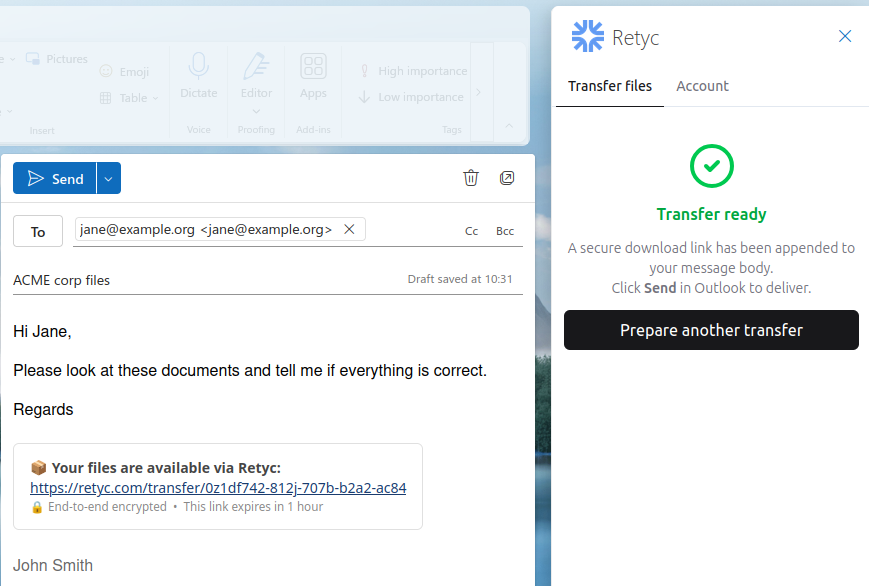Open the Table insert dropdown

129,98
